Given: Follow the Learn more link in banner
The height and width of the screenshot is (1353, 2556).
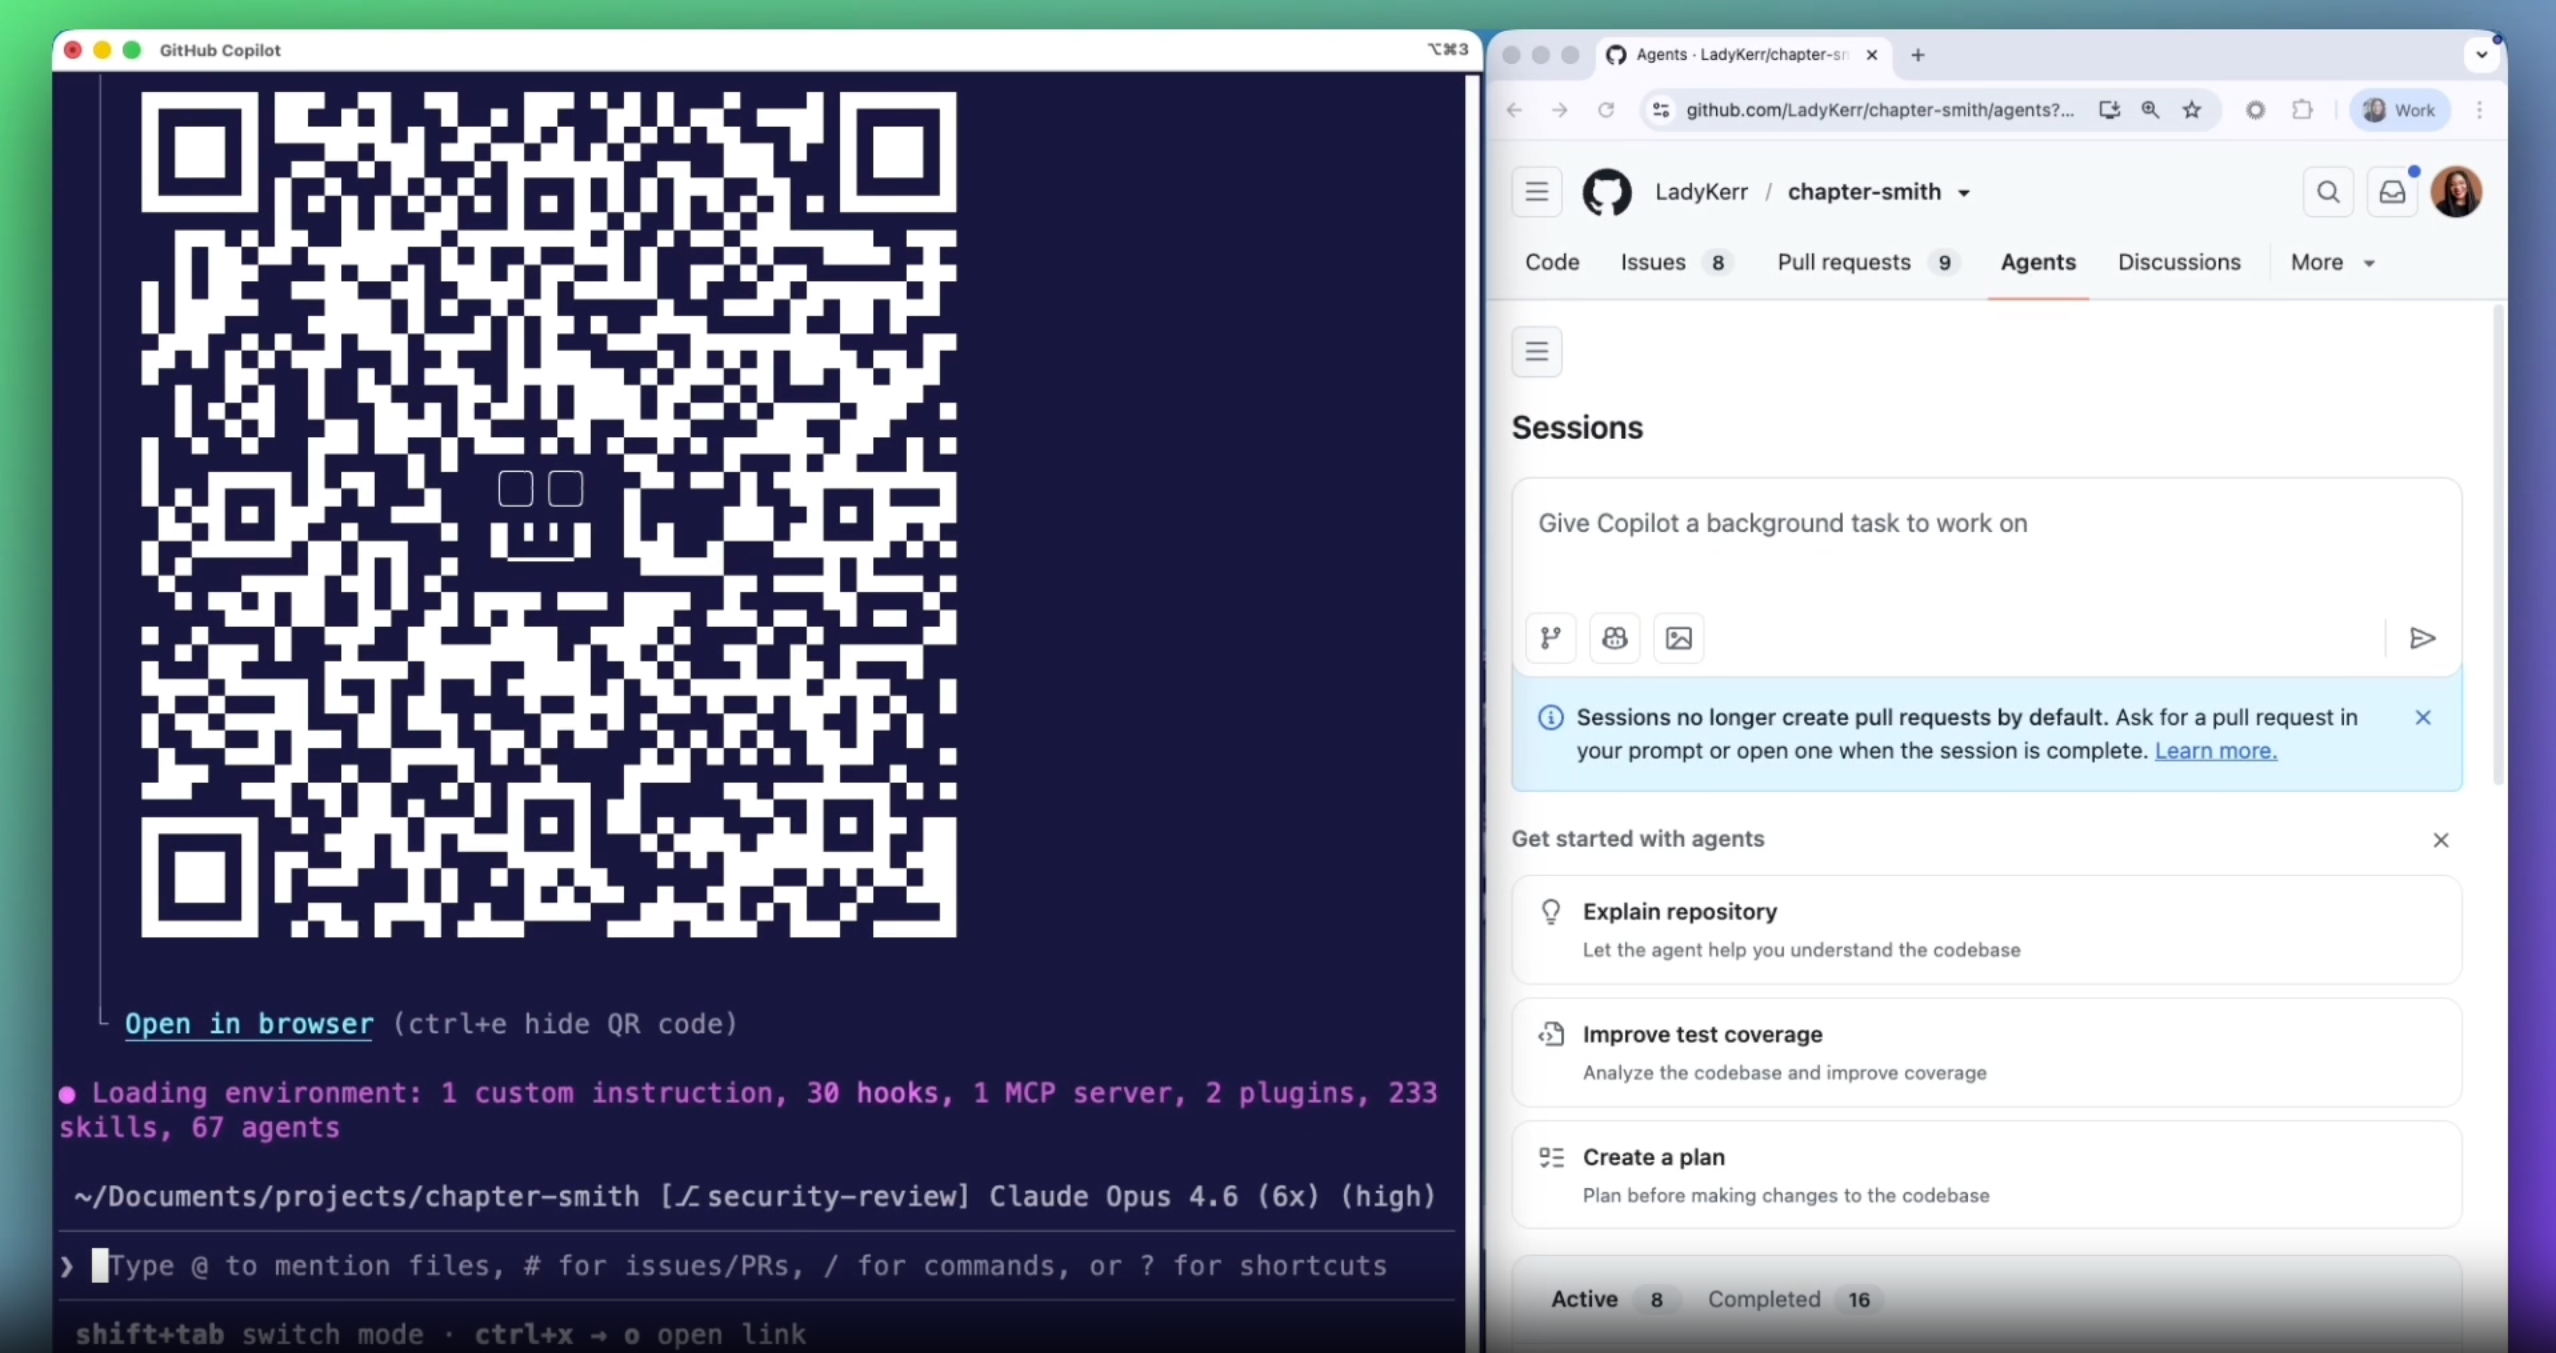Looking at the screenshot, I should click(2216, 751).
